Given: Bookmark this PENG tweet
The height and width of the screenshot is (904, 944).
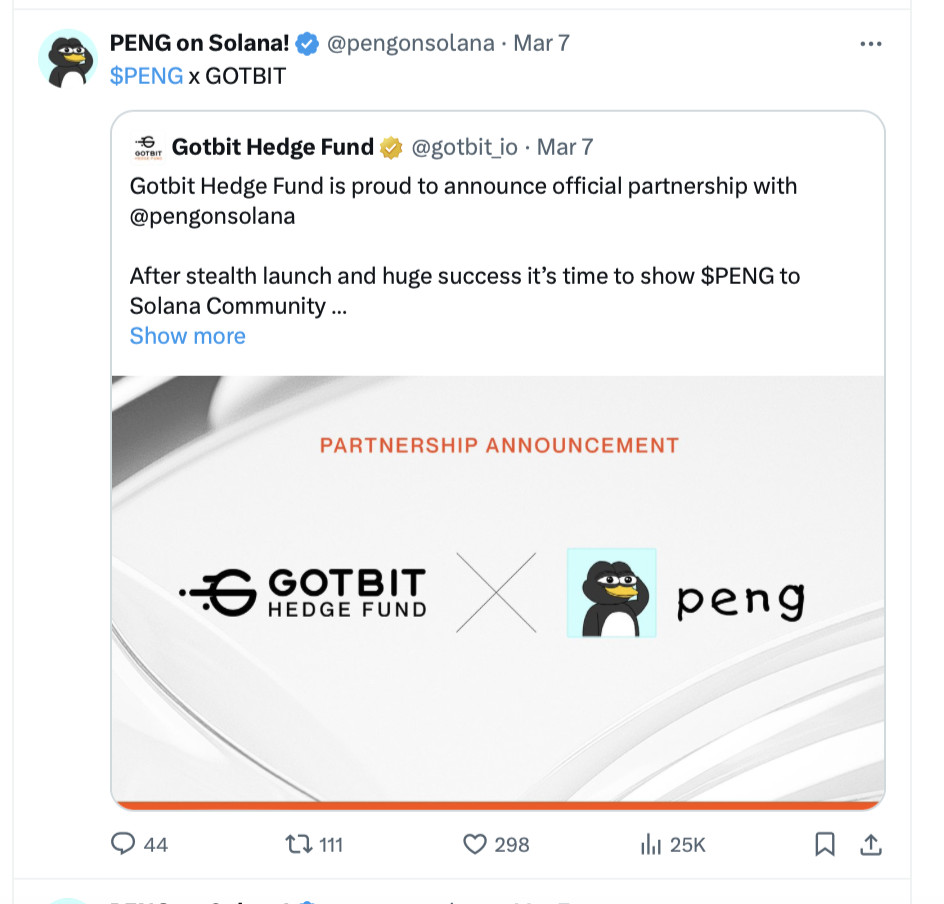Looking at the screenshot, I should tap(825, 844).
